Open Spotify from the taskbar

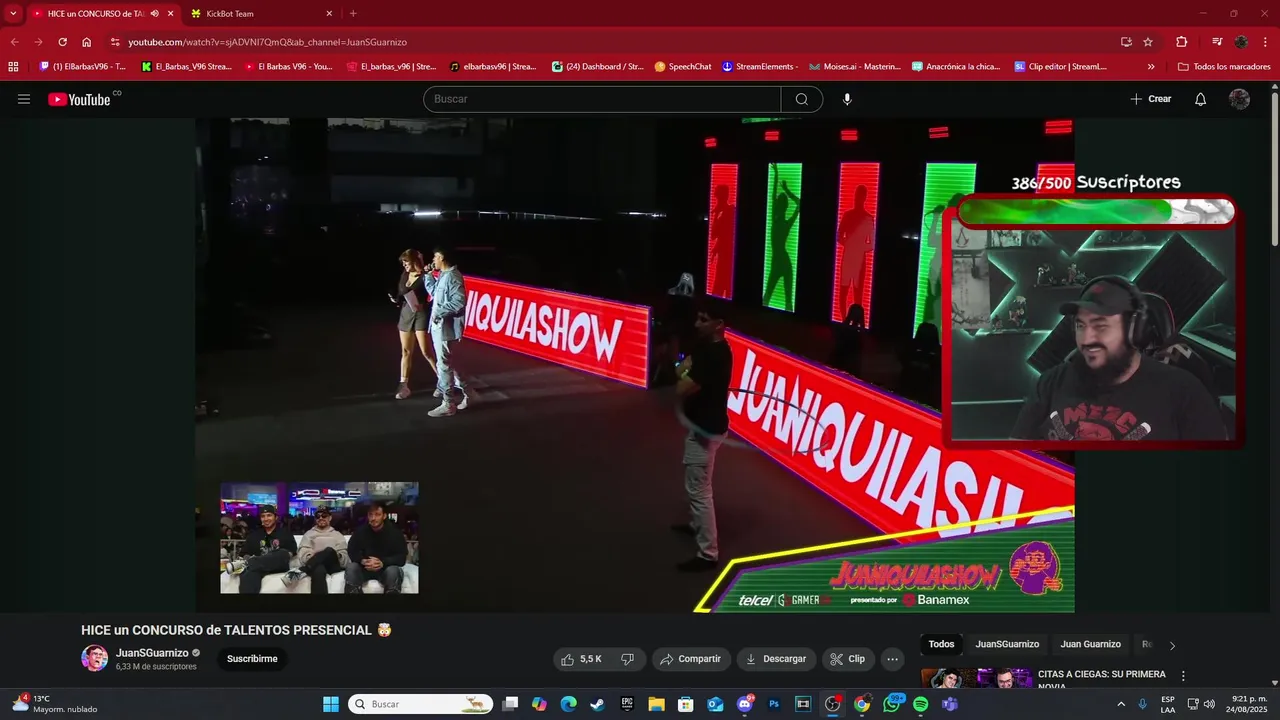pyautogui.click(x=920, y=704)
